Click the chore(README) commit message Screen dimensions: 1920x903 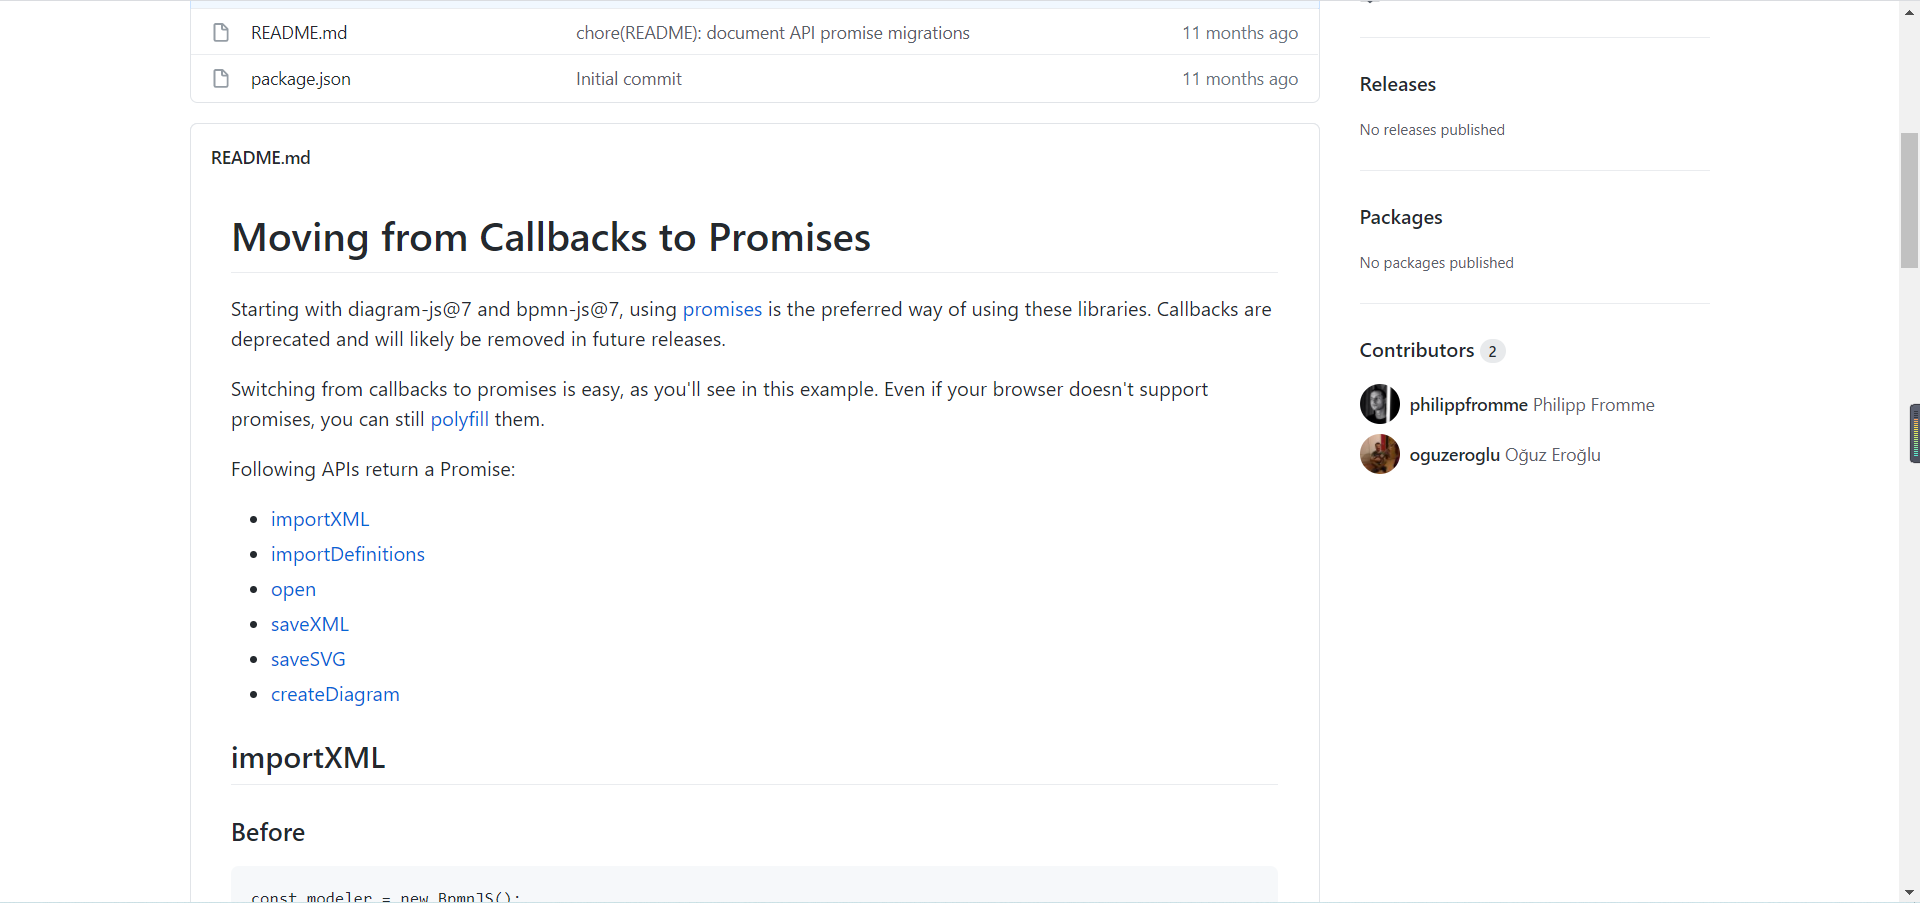(x=772, y=32)
